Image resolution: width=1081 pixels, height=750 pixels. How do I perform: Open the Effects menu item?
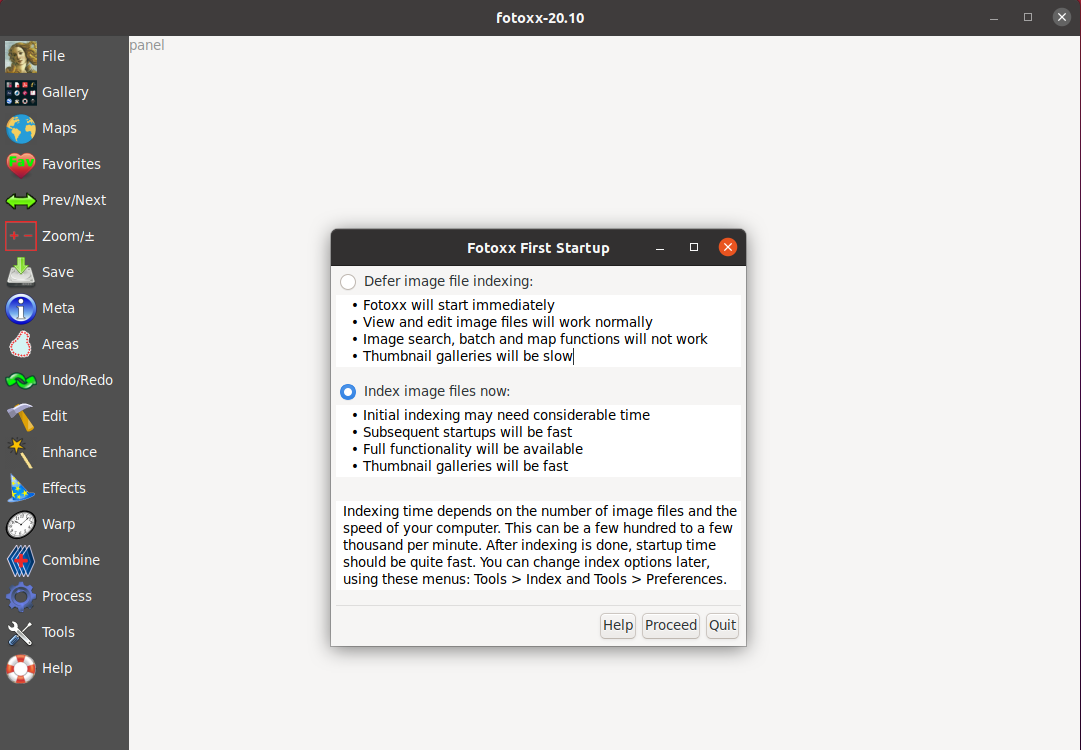tap(63, 488)
